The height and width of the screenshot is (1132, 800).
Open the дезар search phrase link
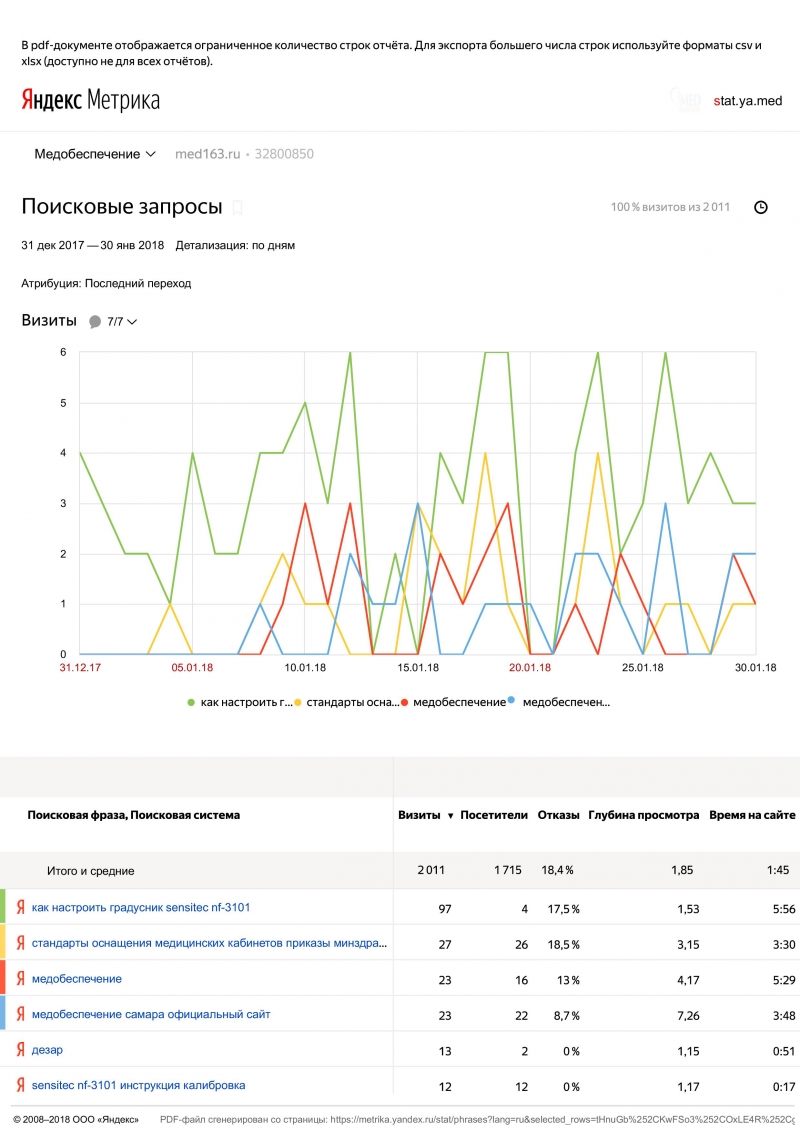tap(47, 1050)
